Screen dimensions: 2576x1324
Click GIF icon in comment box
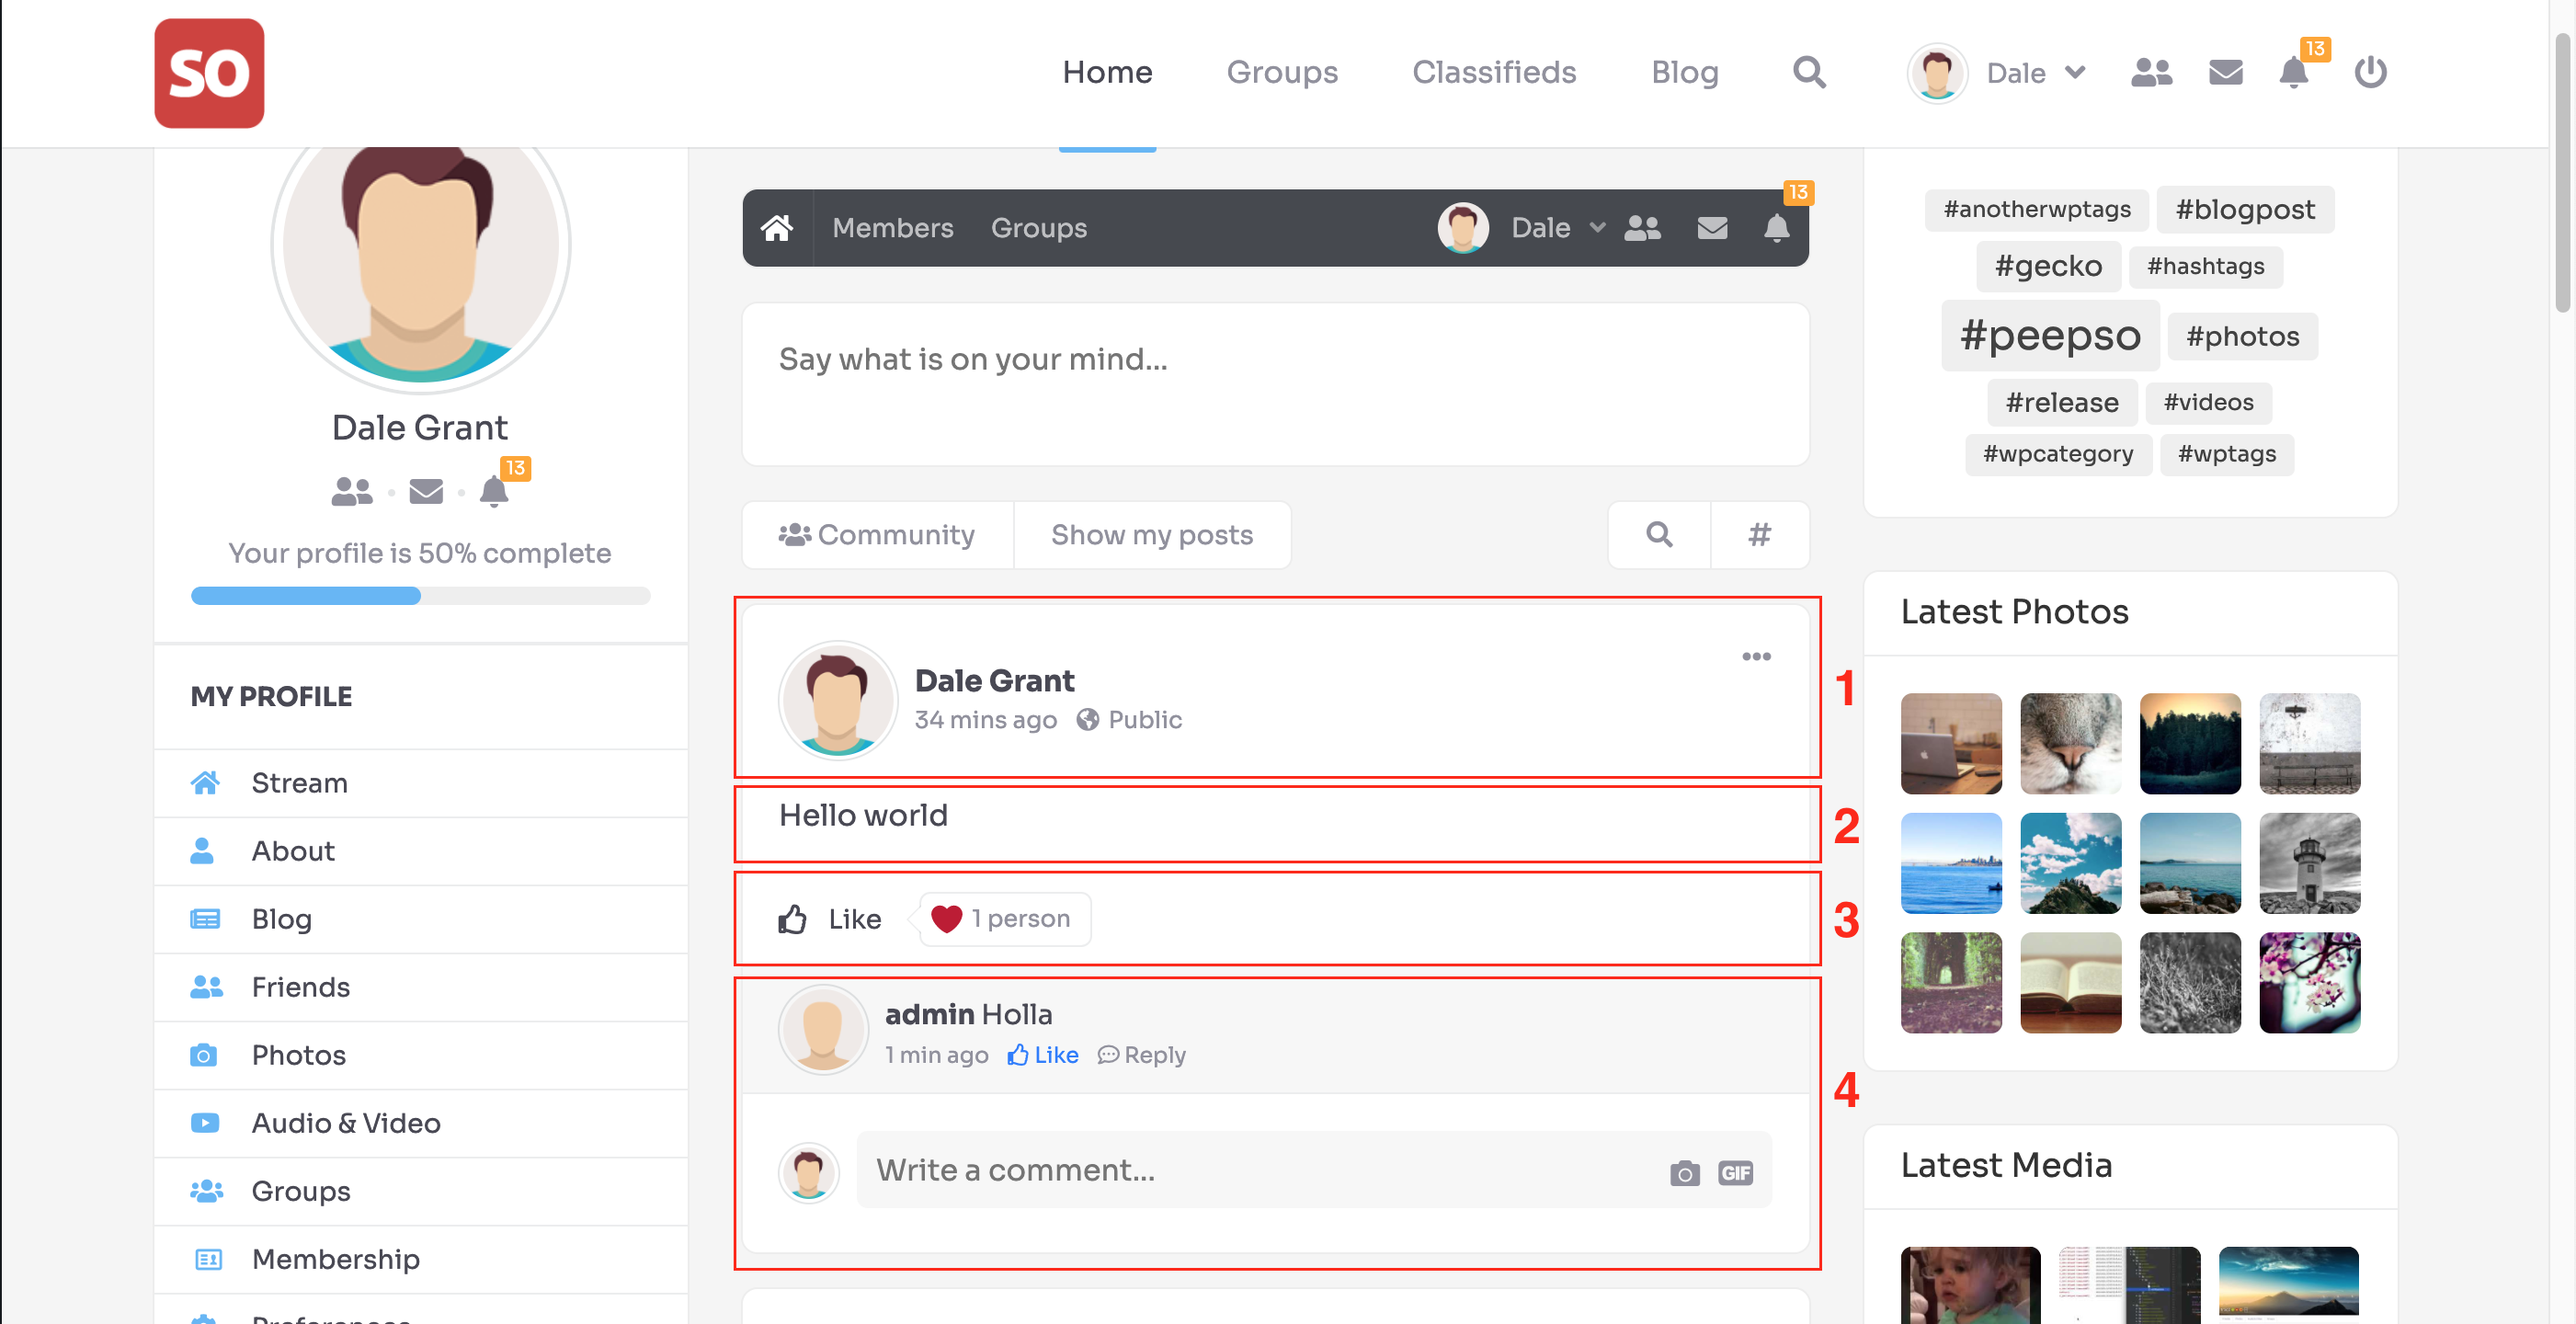pos(1735,1173)
